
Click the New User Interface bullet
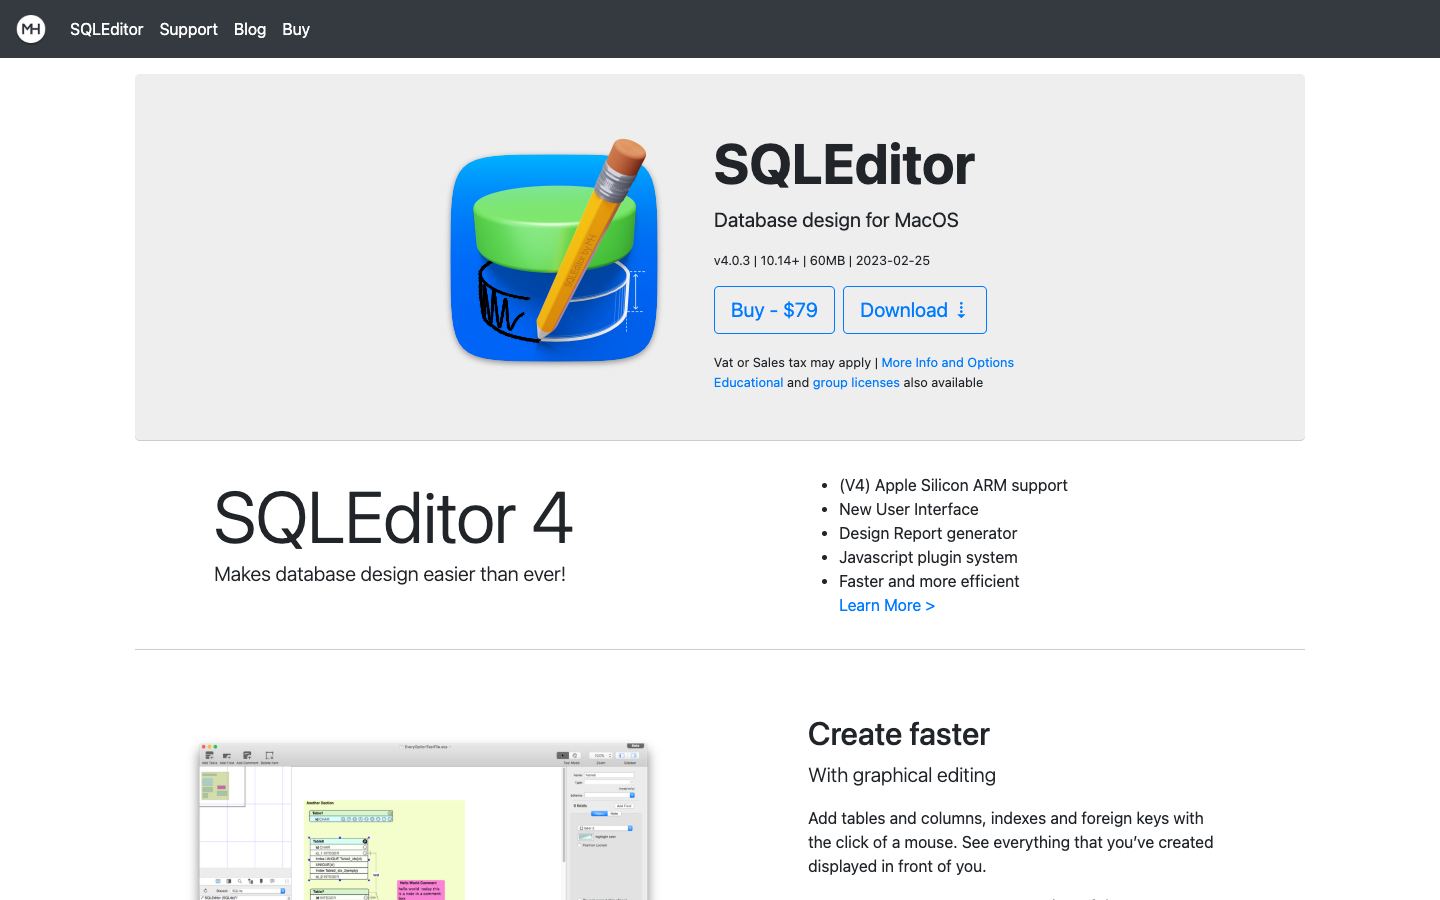click(909, 509)
